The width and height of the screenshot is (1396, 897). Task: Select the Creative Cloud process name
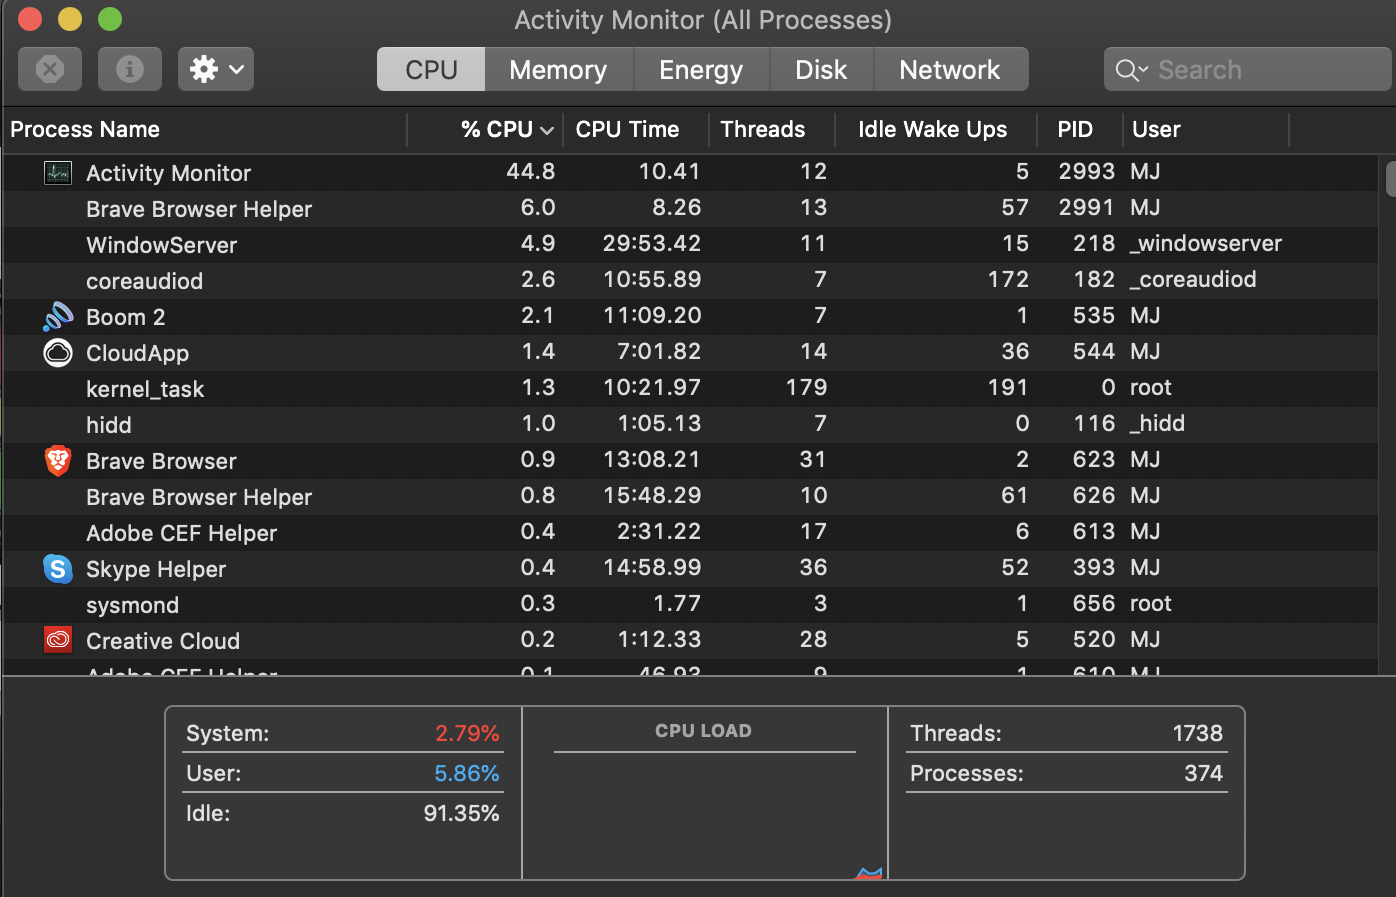coord(163,641)
